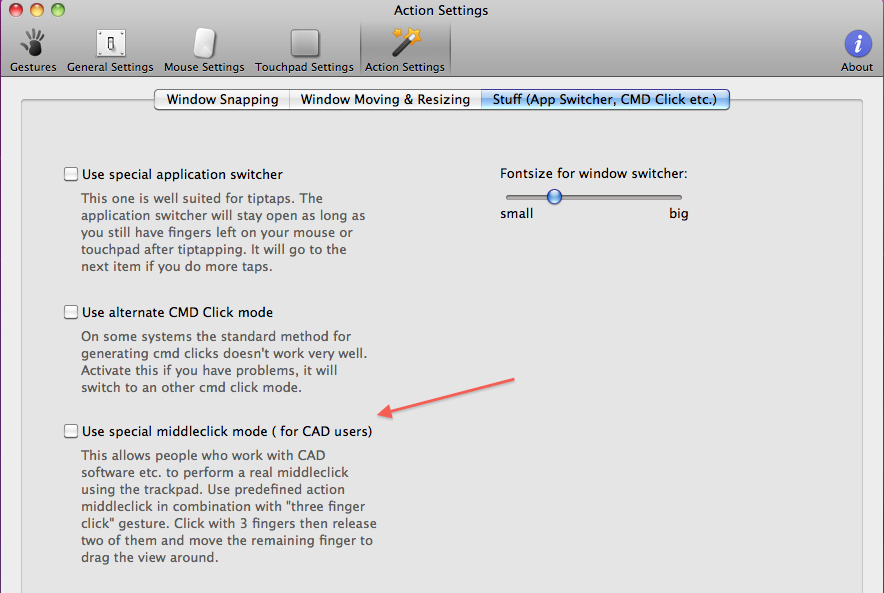Select the Stuff (App Switcher, CMD Click etc.) tab
The image size is (884, 593).
coord(604,99)
